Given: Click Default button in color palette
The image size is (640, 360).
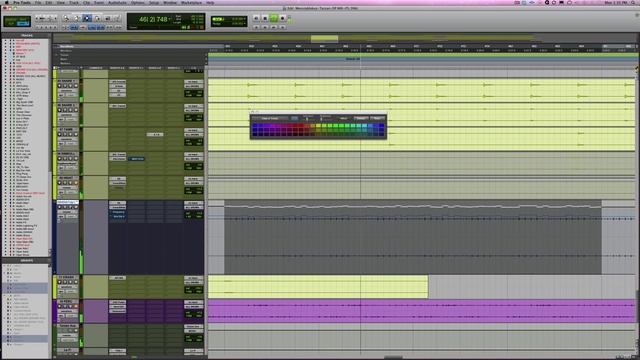Looking at the screenshot, I should (361, 118).
